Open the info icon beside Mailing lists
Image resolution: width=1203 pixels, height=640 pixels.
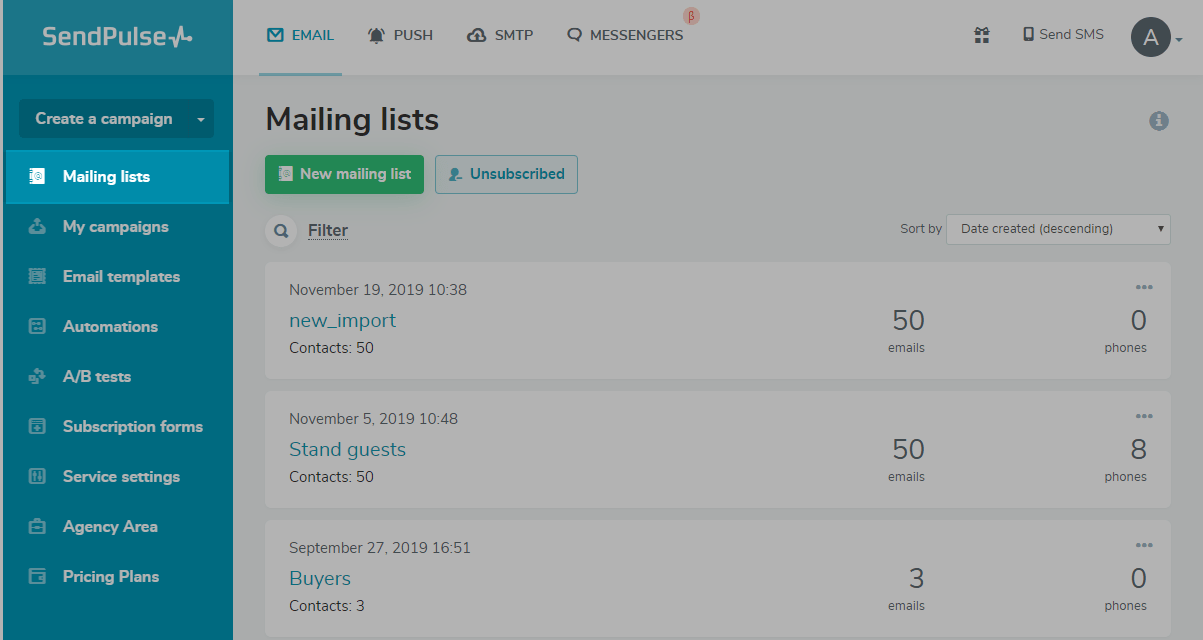1159,121
